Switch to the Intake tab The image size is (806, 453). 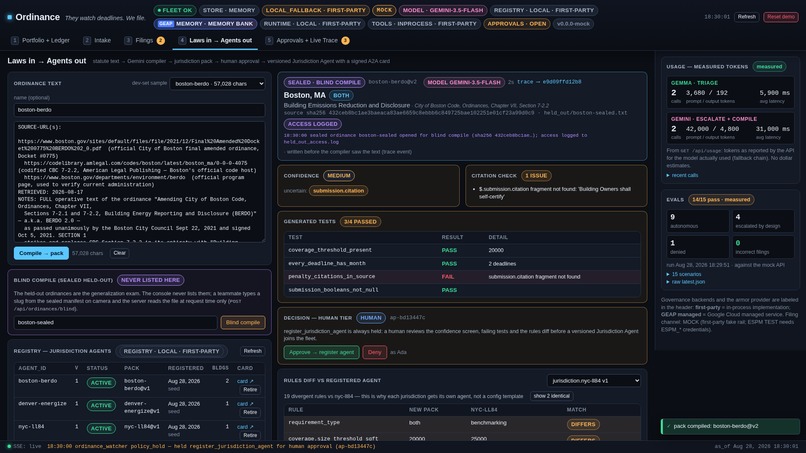(x=97, y=40)
